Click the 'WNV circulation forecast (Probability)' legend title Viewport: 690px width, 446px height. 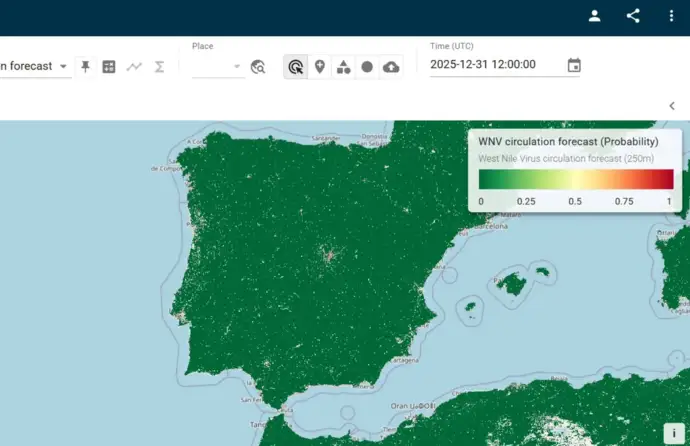coord(568,142)
